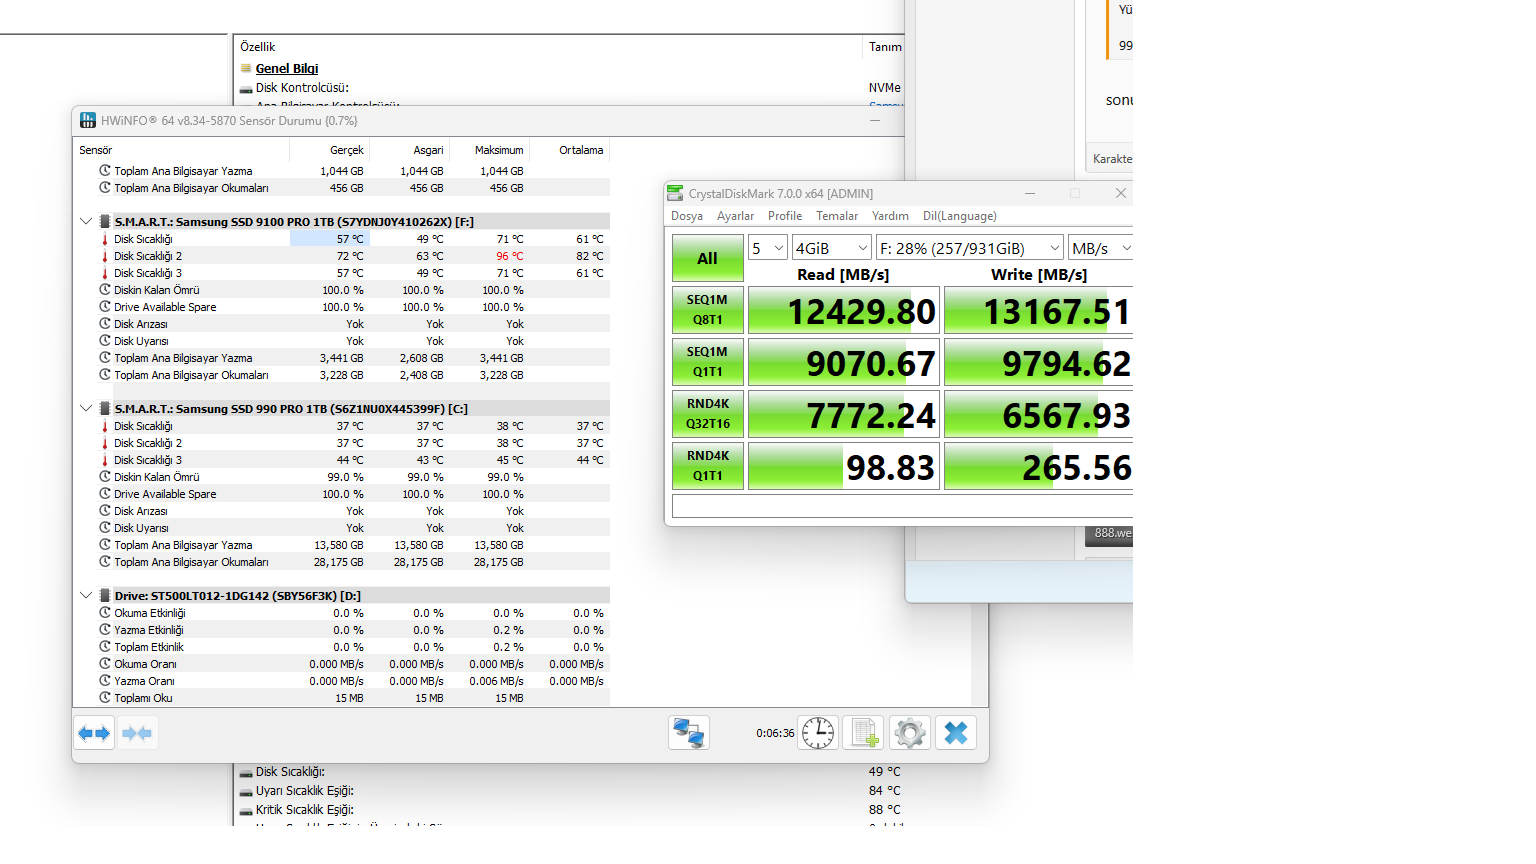
Task: Collapse Samsung SSD 990 PRO sensor group
Action: (x=86, y=409)
